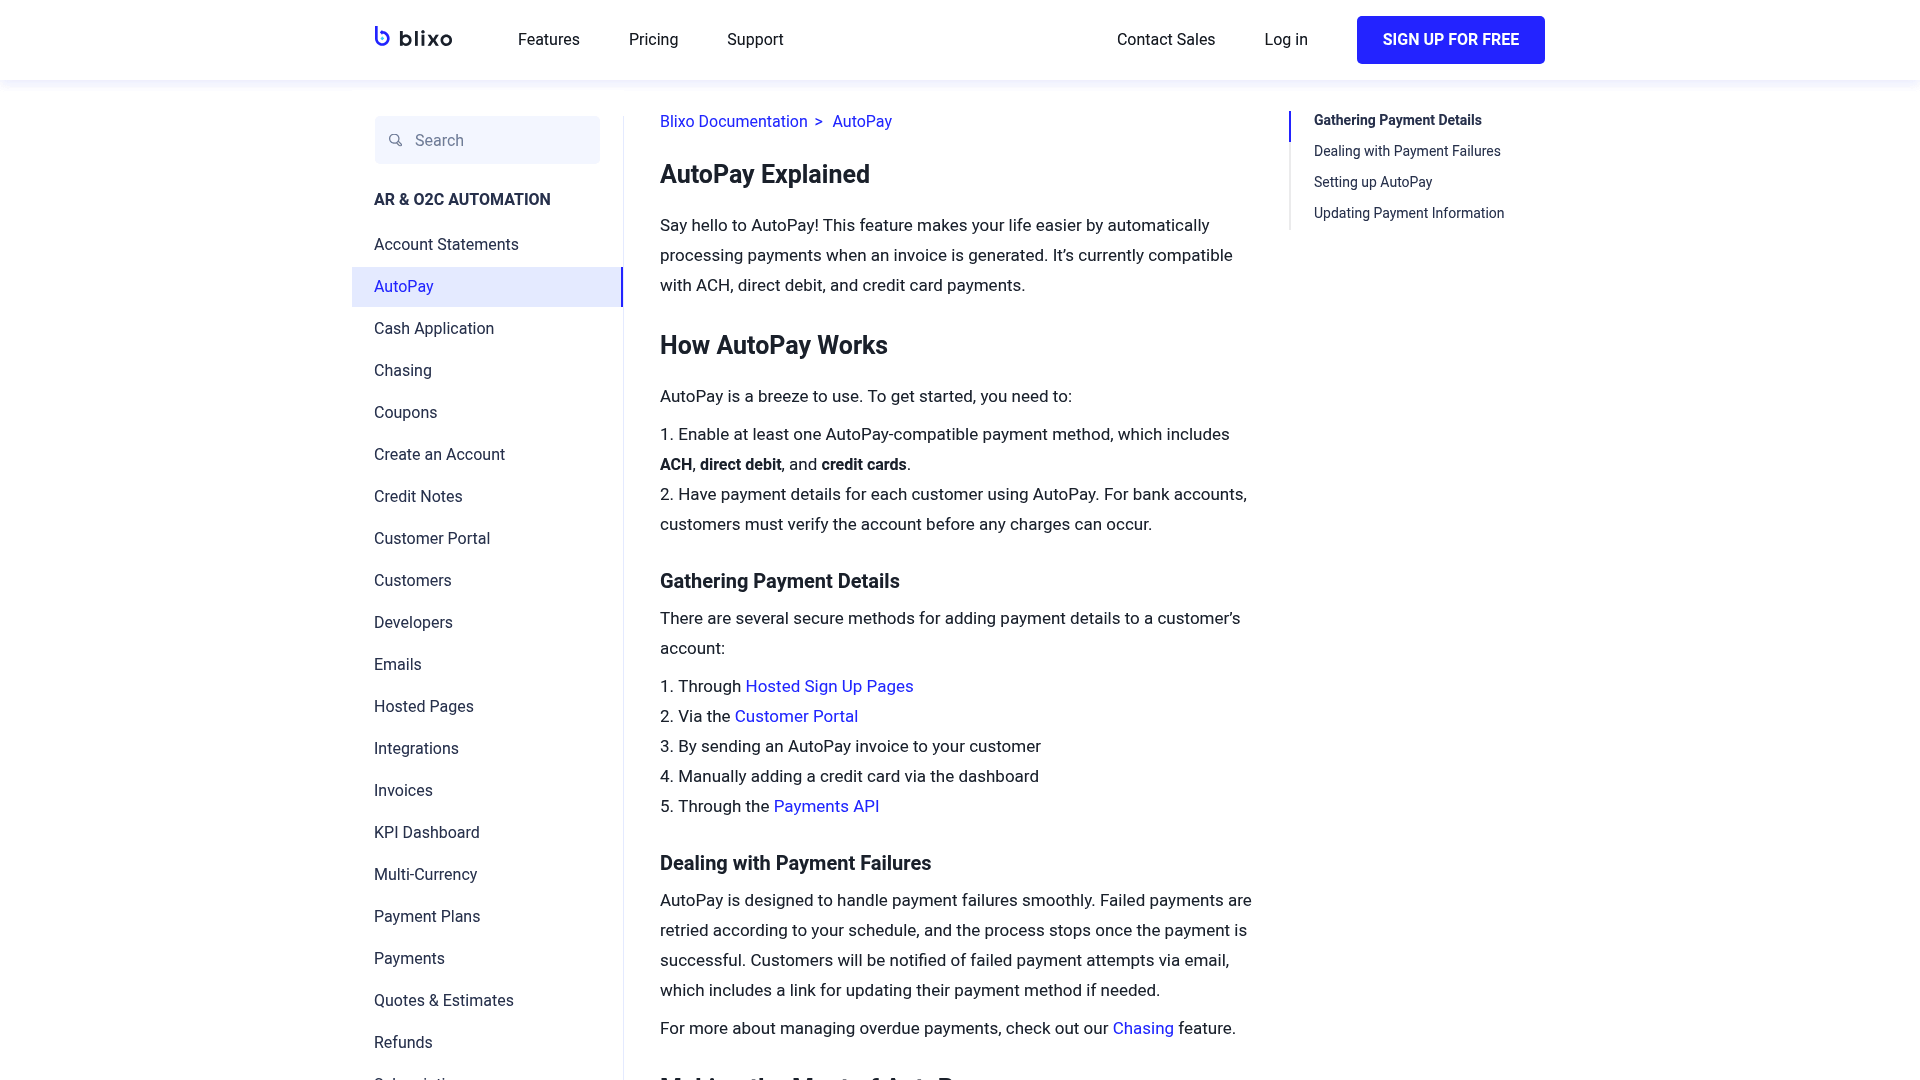Open Customer Portal in sidebar

point(432,539)
